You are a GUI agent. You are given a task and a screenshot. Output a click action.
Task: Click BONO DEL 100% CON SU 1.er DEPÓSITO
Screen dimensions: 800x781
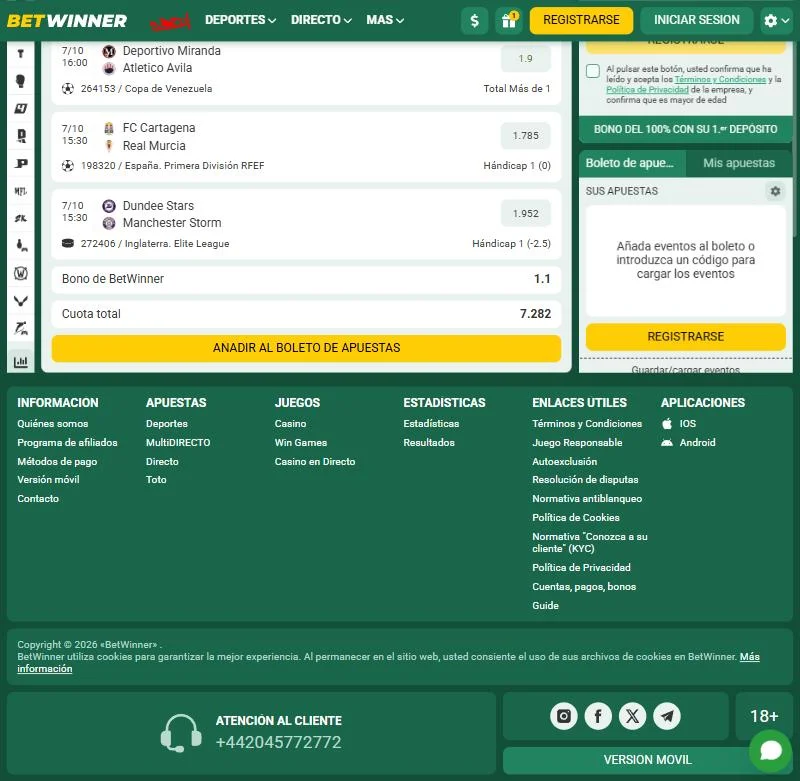(685, 129)
